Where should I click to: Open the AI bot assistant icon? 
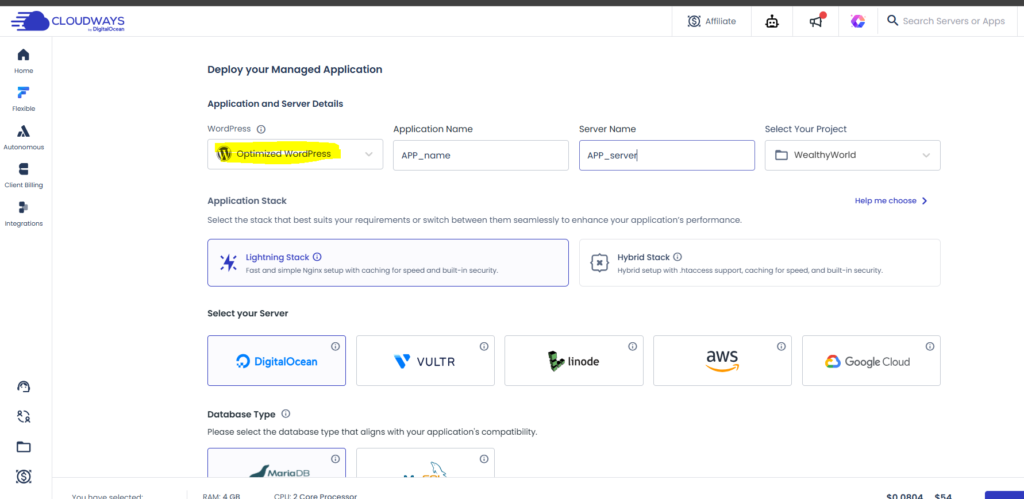coord(770,21)
